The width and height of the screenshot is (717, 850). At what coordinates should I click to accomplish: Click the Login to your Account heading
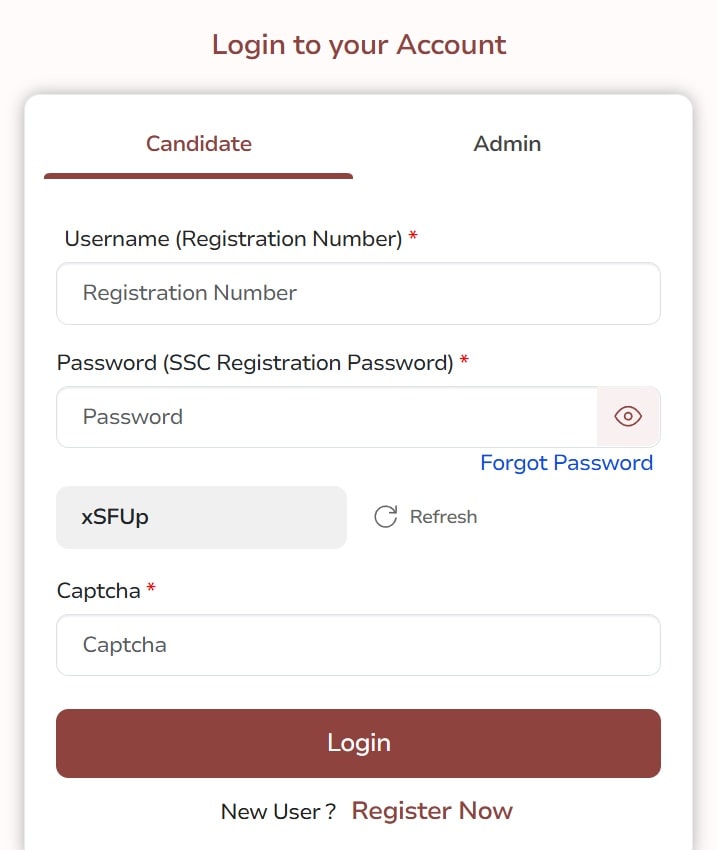[359, 44]
